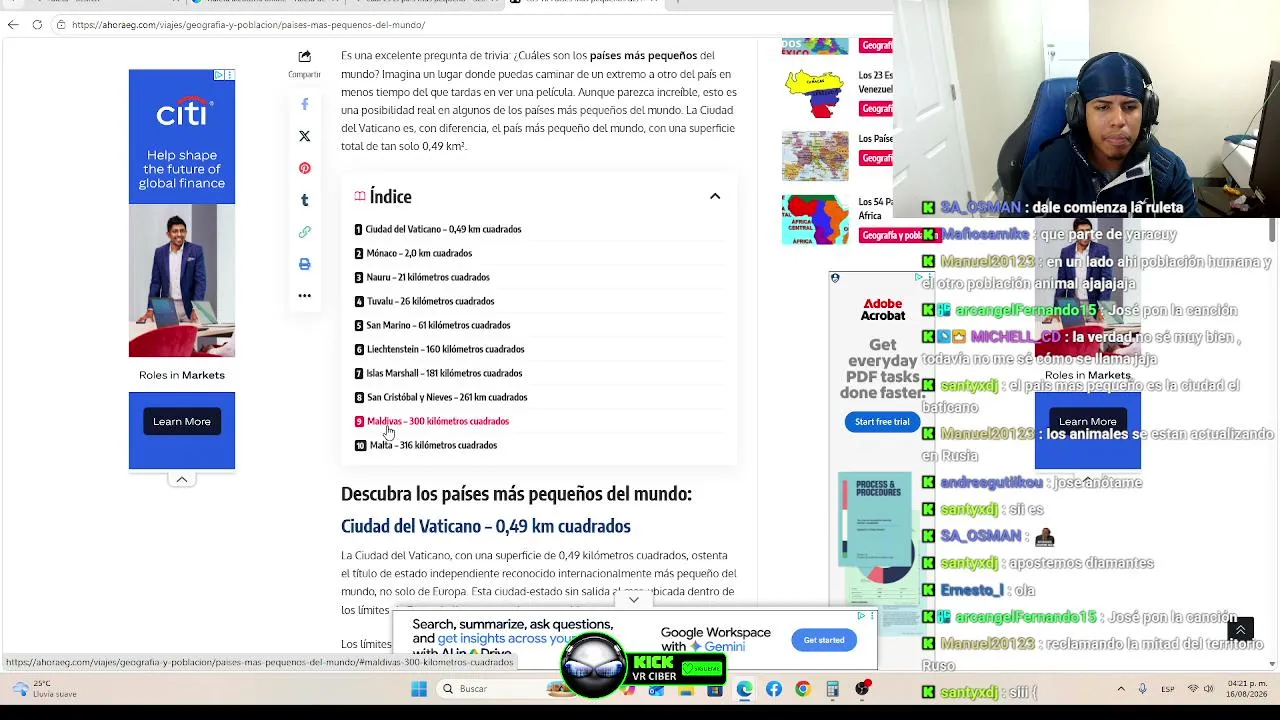Open the OBS Studio taskbar icon
Image resolution: width=1280 pixels, height=720 pixels.
pos(862,689)
